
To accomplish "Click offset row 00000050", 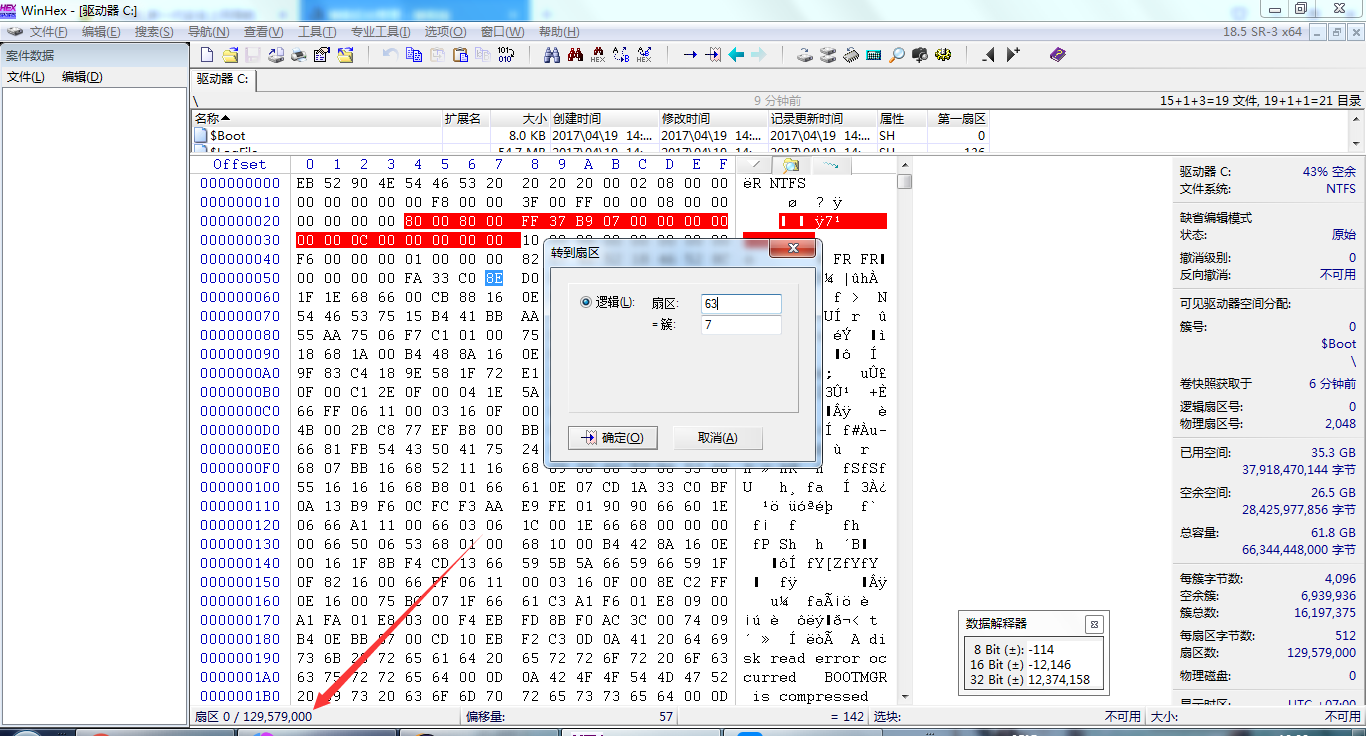I will 240,278.
